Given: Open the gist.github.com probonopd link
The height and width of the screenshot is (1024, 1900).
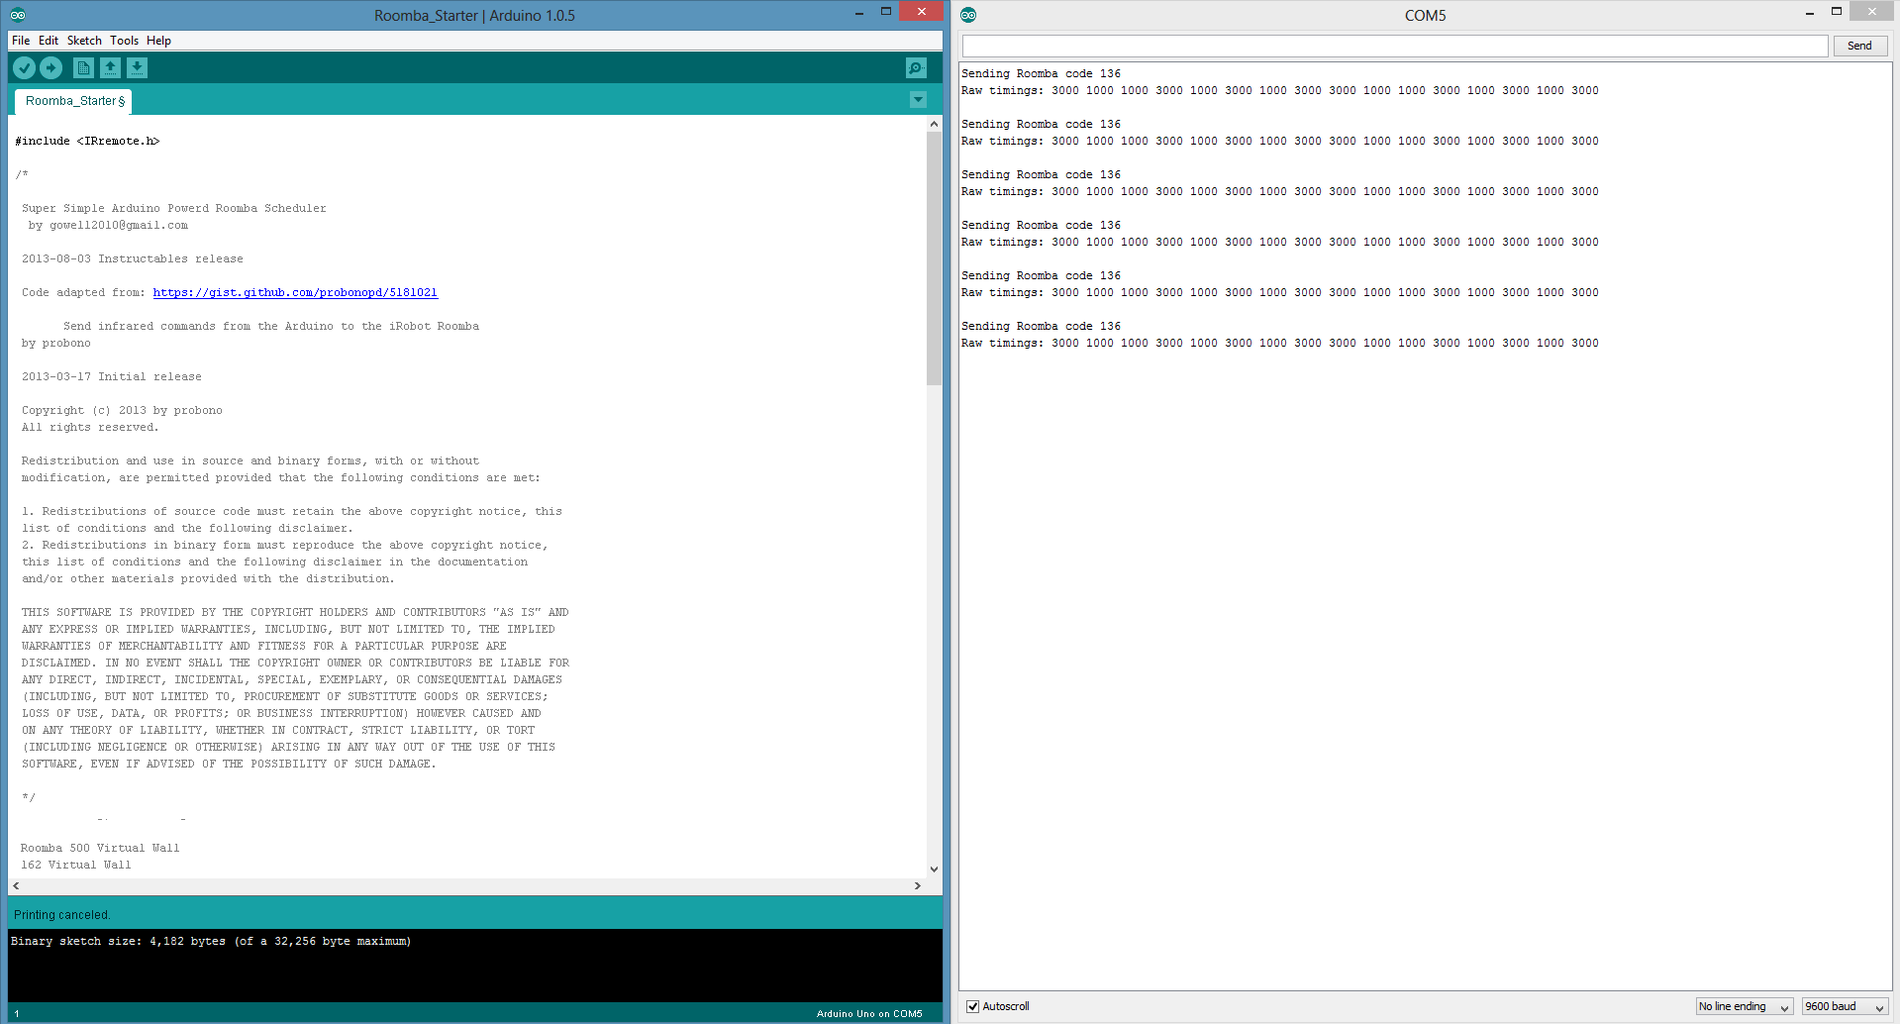Looking at the screenshot, I should (295, 293).
